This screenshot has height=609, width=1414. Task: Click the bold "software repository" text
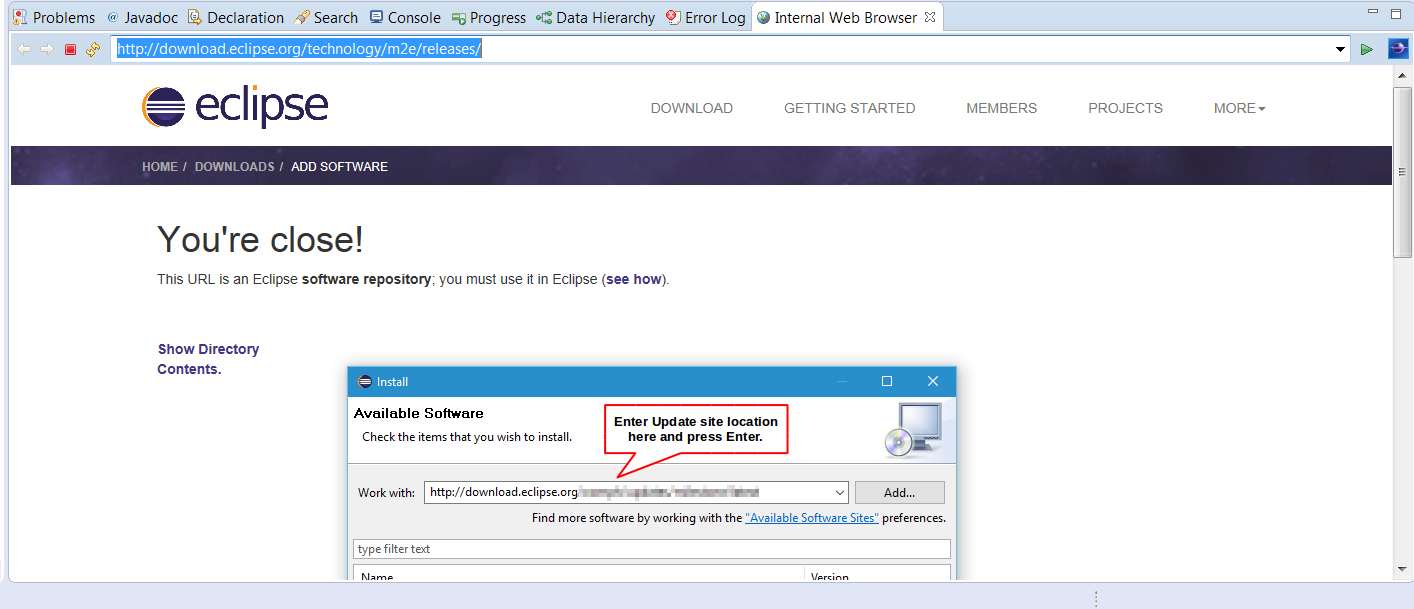pos(366,280)
